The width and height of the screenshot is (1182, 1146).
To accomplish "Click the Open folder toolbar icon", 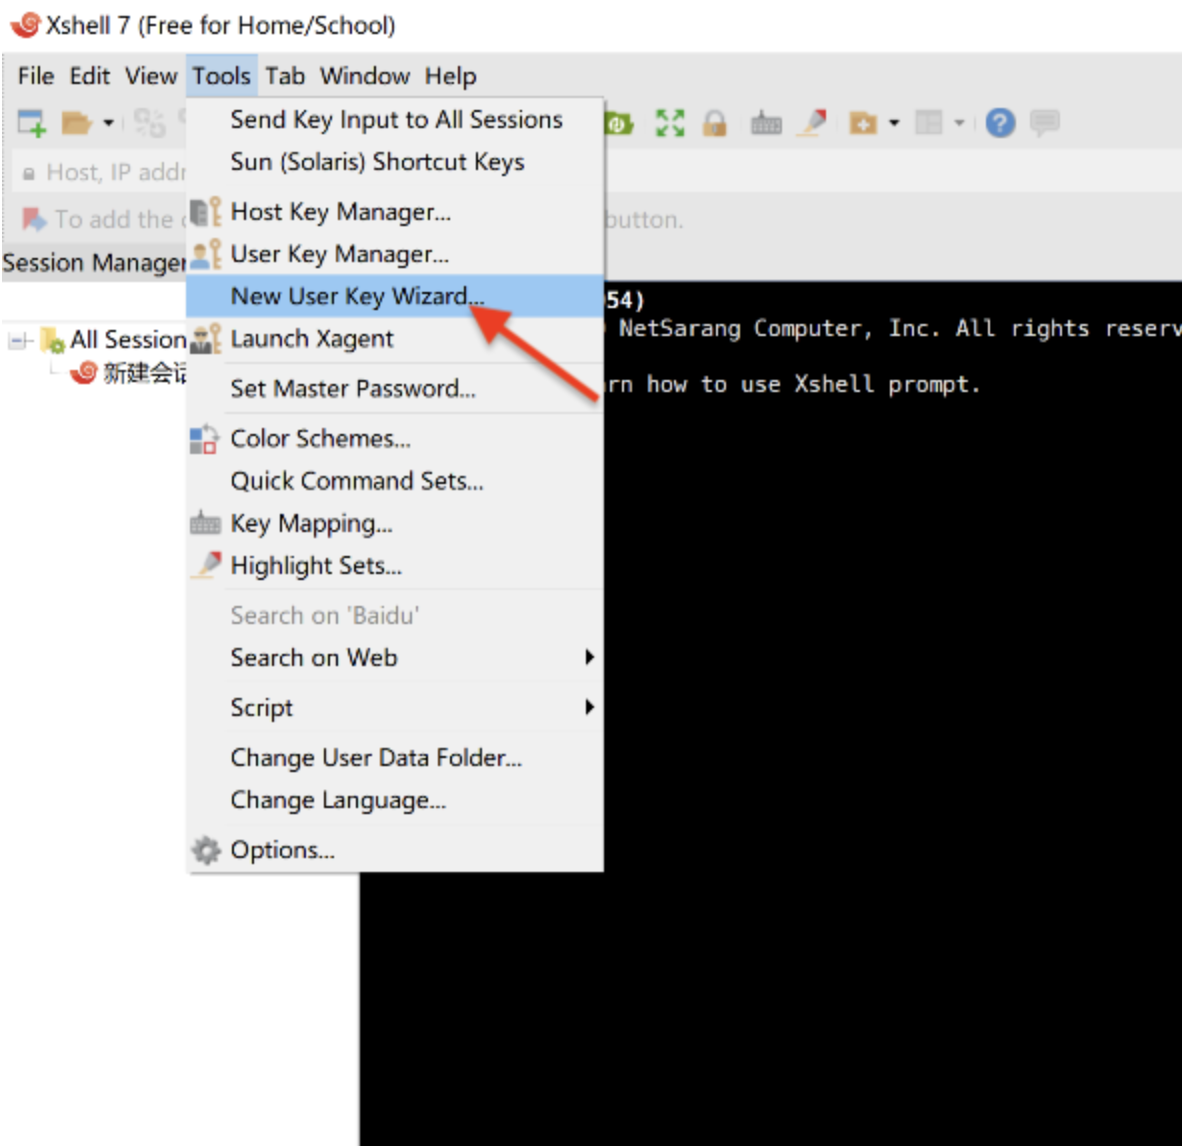I will click(76, 123).
